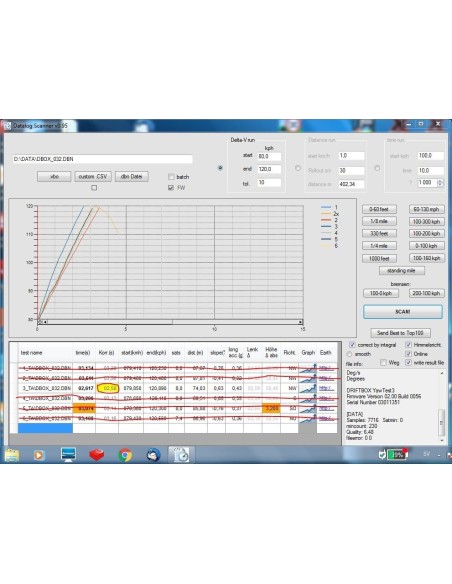Click the SCAN button
The width and height of the screenshot is (452, 584).
pos(402,312)
